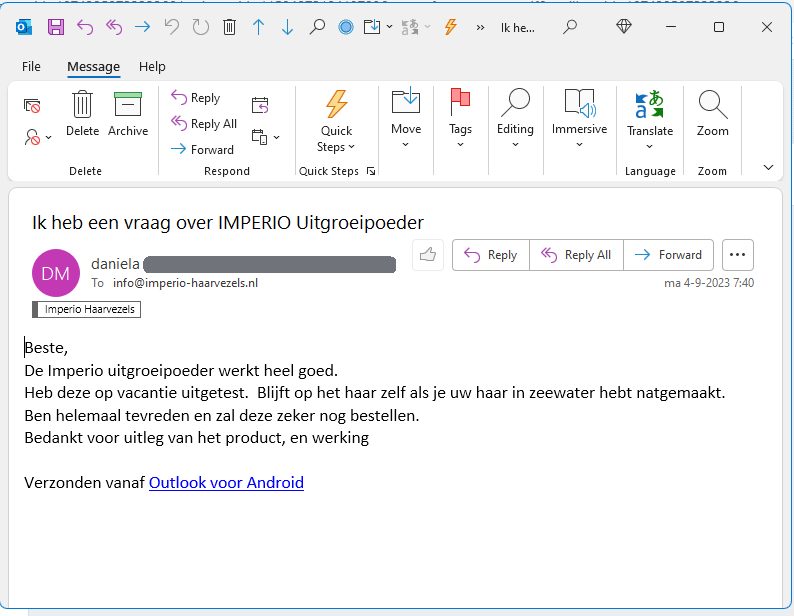Screen dimensions: 794x616
Task: Delete the message using the ribbon trash icon
Action: pyautogui.click(x=82, y=113)
